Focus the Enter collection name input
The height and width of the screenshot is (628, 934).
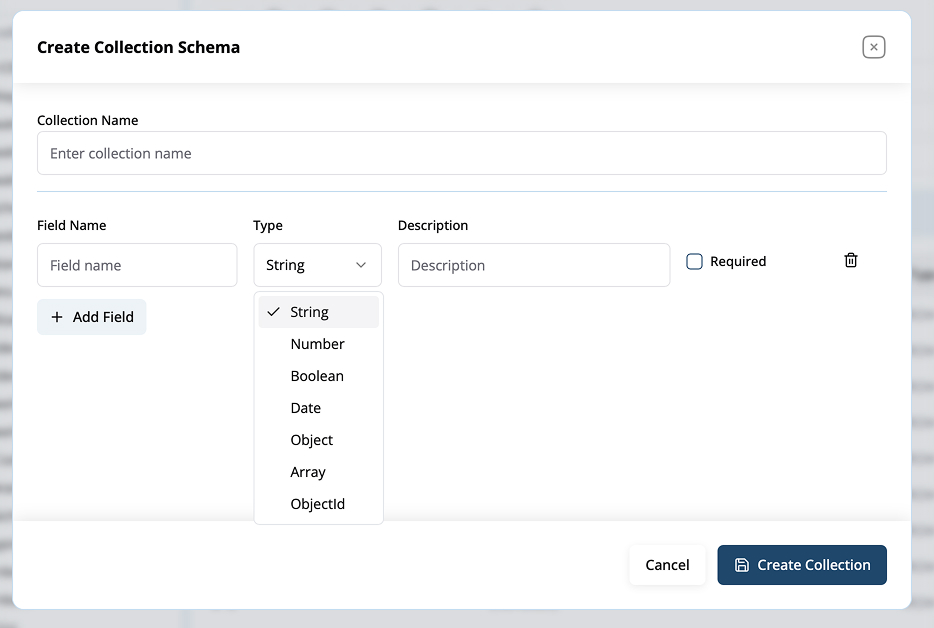[x=461, y=154]
